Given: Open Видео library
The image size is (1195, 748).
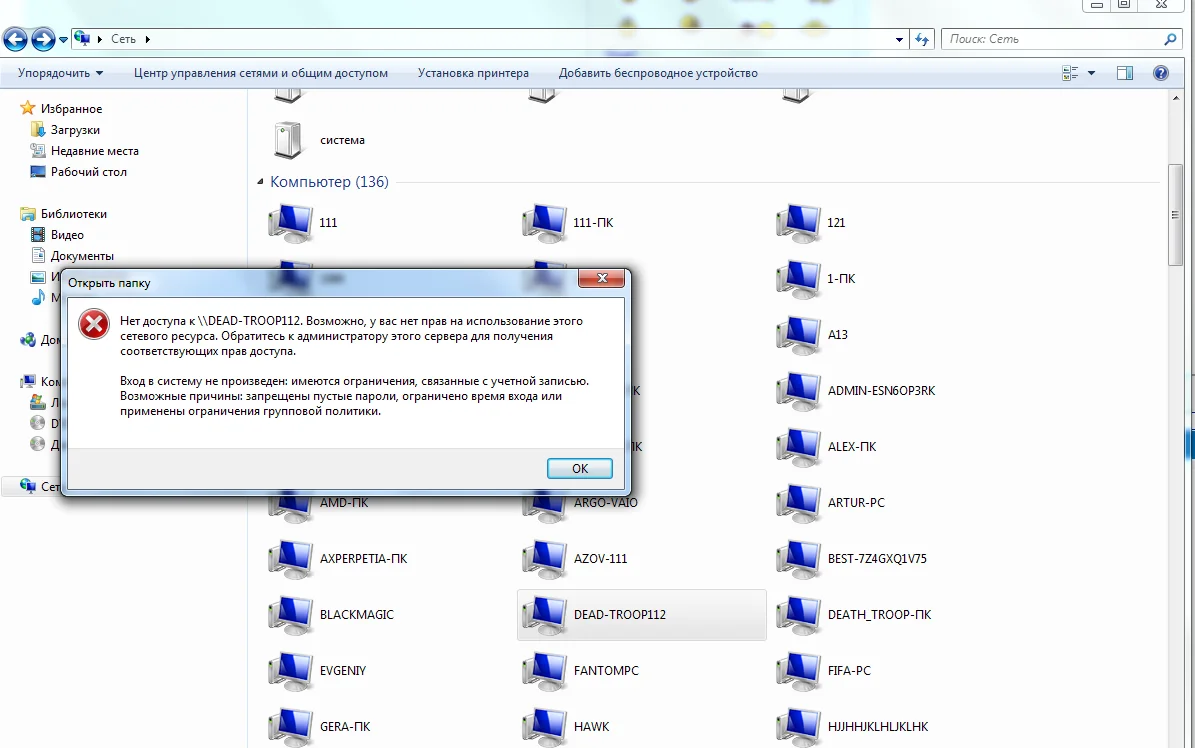Looking at the screenshot, I should point(57,235).
